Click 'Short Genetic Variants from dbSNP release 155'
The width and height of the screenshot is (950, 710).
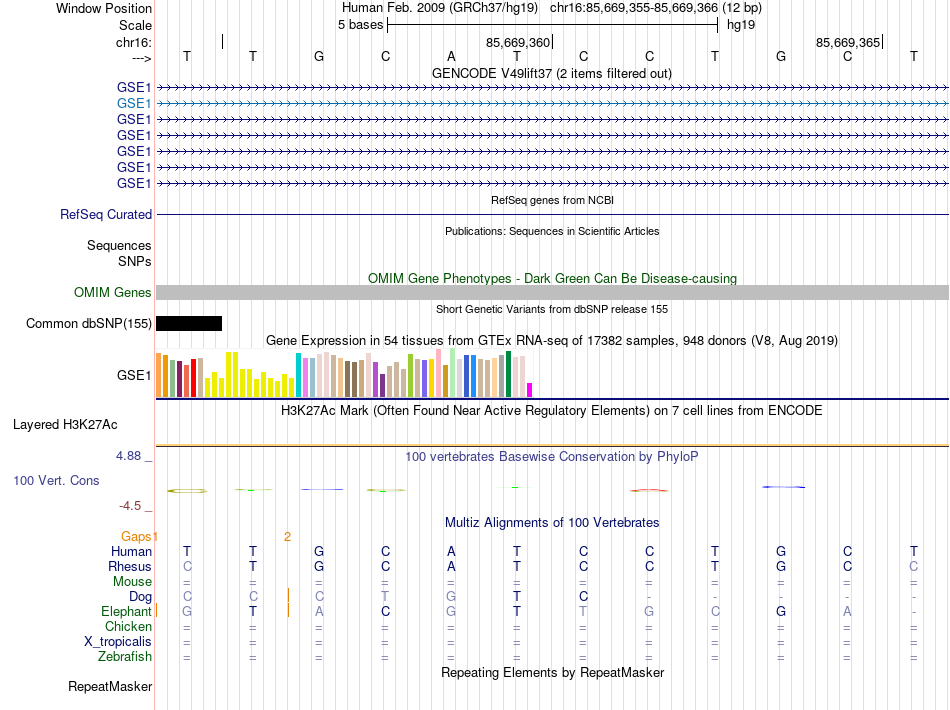pos(552,309)
